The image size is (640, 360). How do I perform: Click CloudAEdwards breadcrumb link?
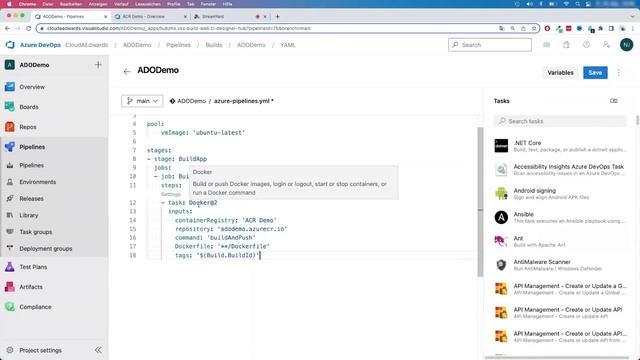click(87, 45)
